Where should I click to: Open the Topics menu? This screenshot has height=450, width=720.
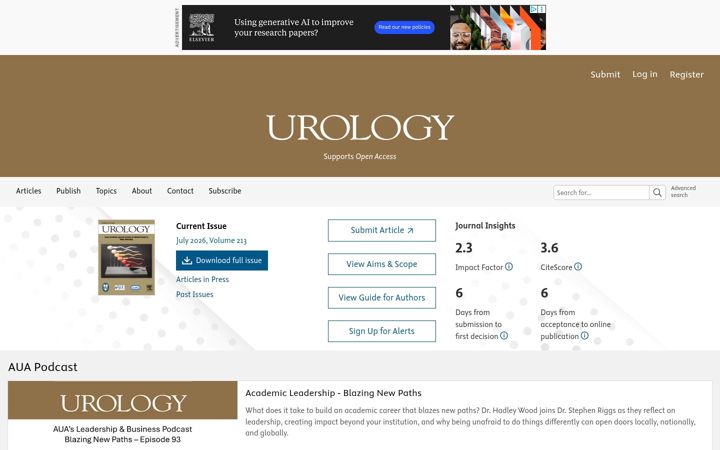point(106,191)
